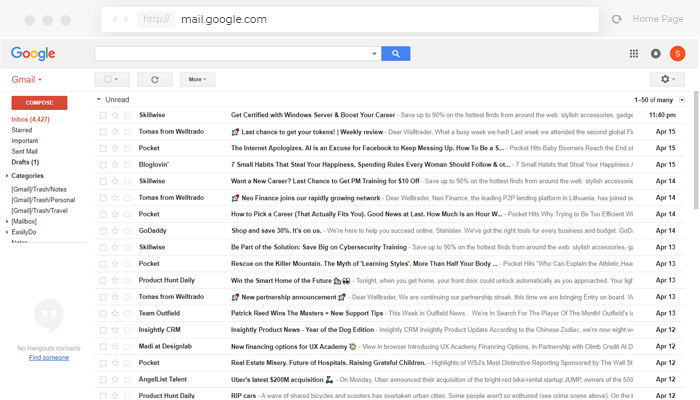Open the [Gmail]/Trash/Travel label
The height and width of the screenshot is (400, 700).
(x=39, y=211)
